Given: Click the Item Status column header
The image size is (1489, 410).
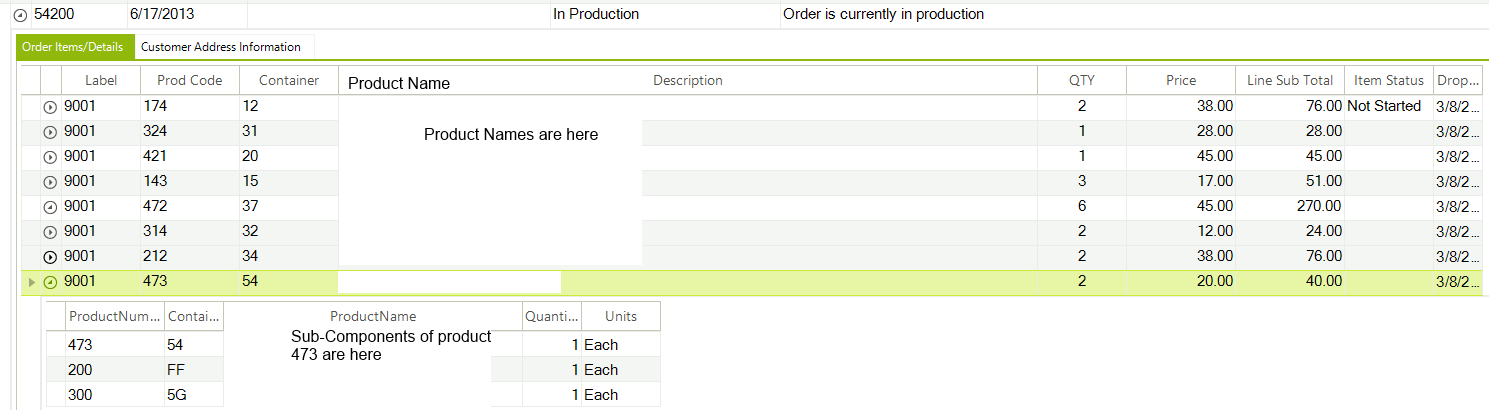Looking at the screenshot, I should coord(1388,81).
